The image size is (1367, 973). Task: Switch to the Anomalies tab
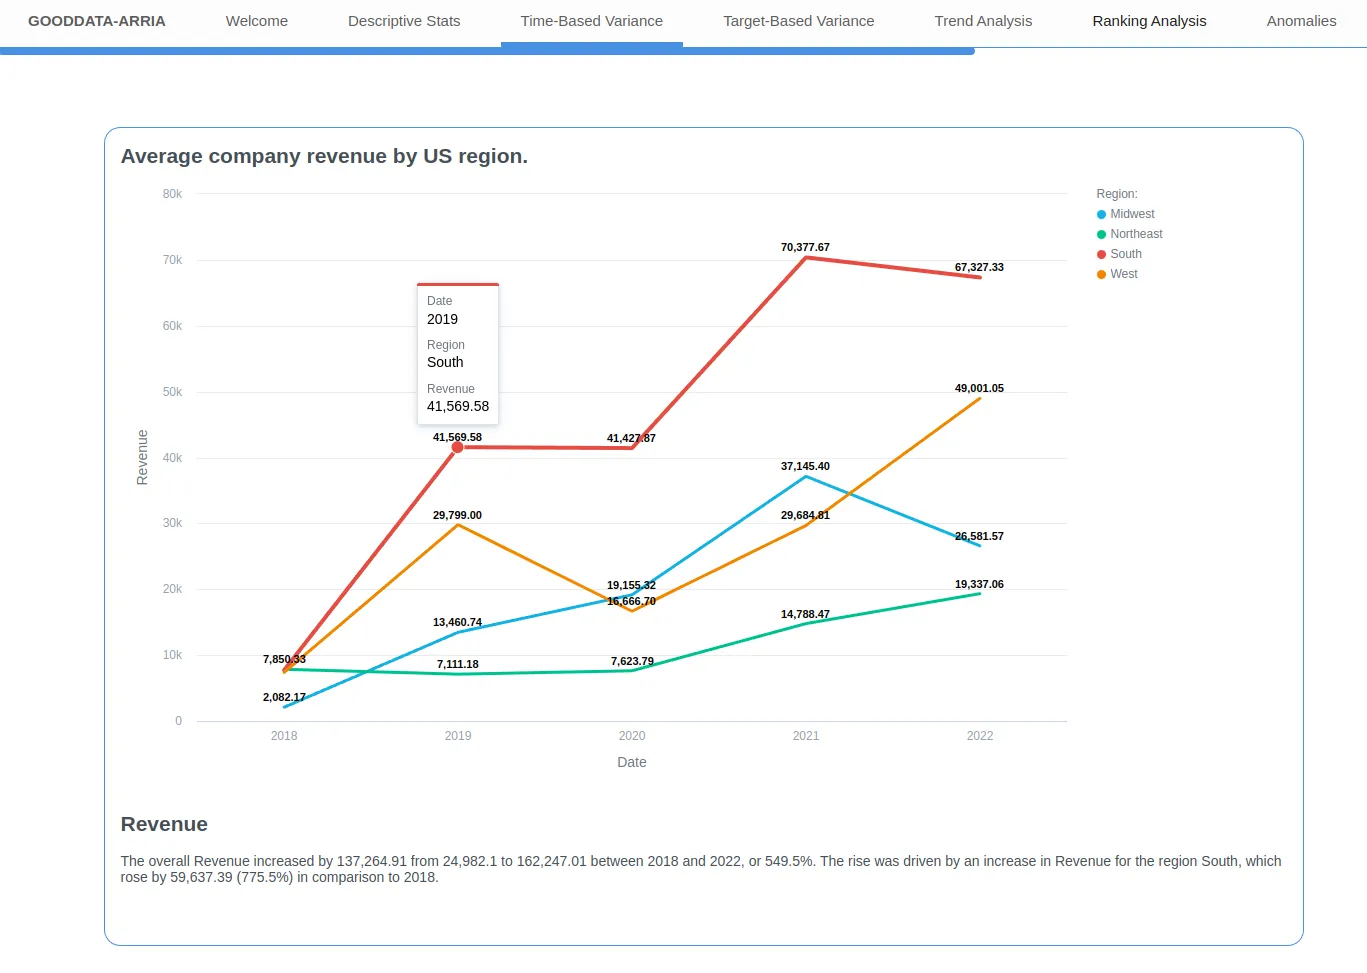[1301, 21]
